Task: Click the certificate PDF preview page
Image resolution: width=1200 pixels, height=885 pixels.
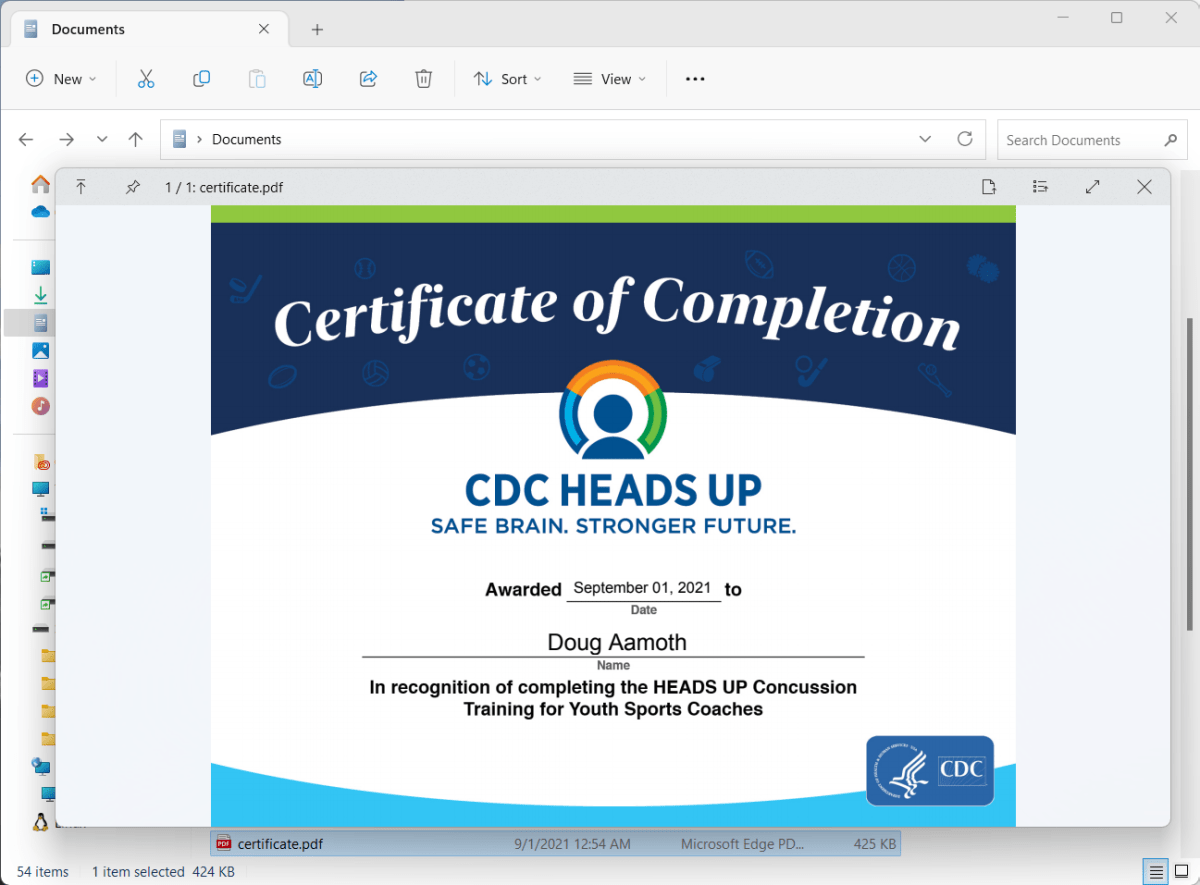Action: point(613,516)
